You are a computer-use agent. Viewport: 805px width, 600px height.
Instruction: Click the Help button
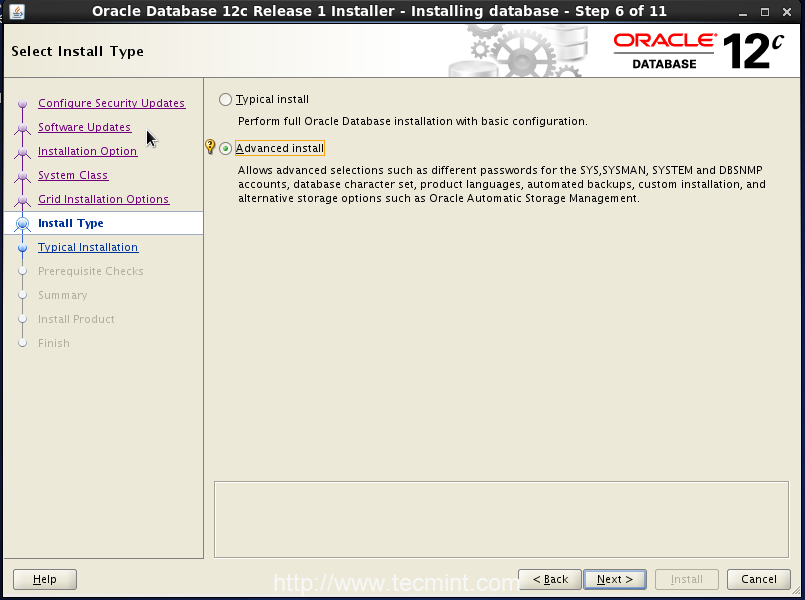(45, 579)
